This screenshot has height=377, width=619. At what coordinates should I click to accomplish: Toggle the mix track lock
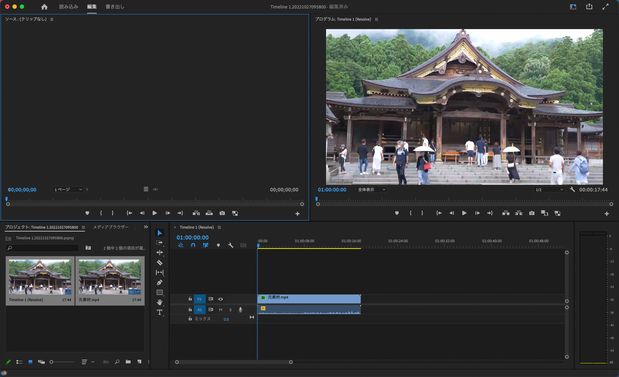[x=190, y=319]
